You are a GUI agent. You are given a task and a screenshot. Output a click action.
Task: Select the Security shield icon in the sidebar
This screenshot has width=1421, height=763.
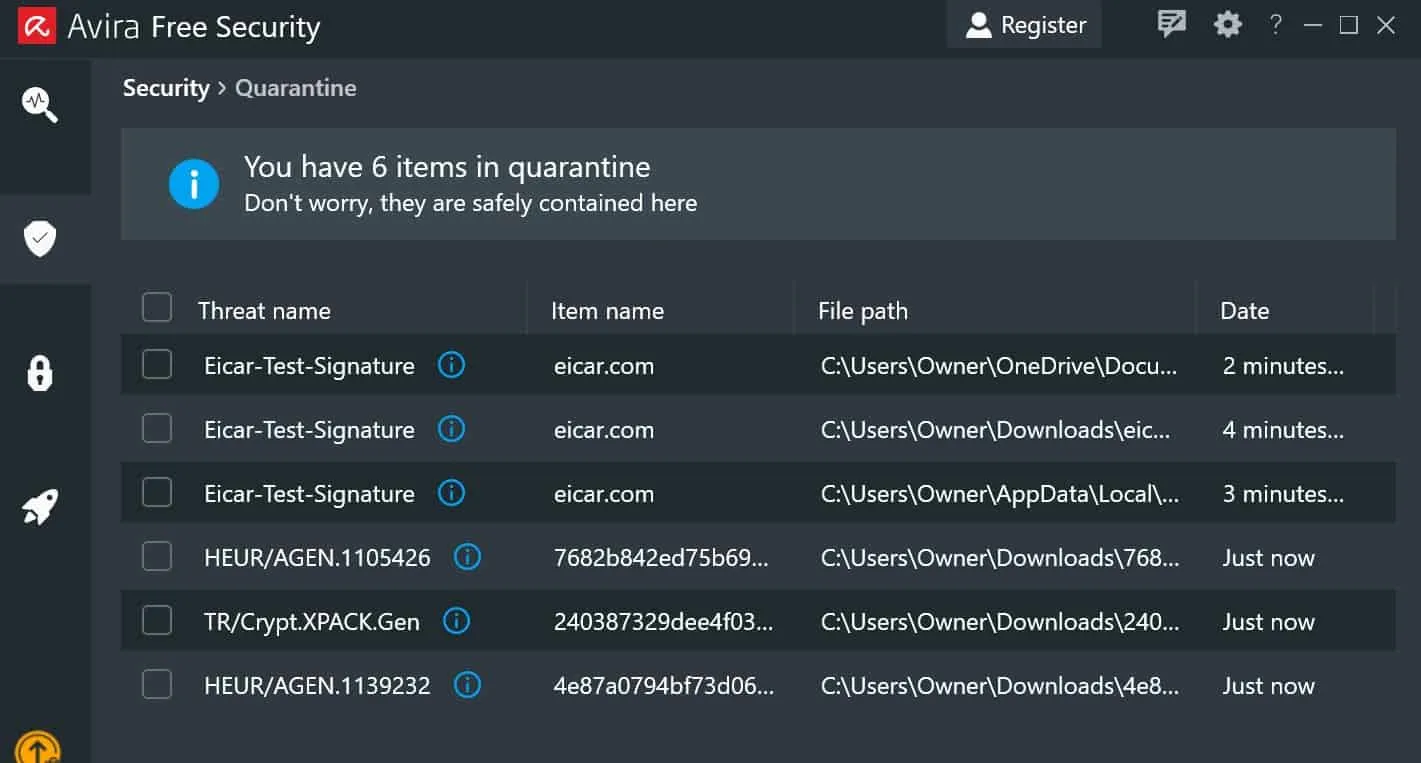(x=38, y=238)
